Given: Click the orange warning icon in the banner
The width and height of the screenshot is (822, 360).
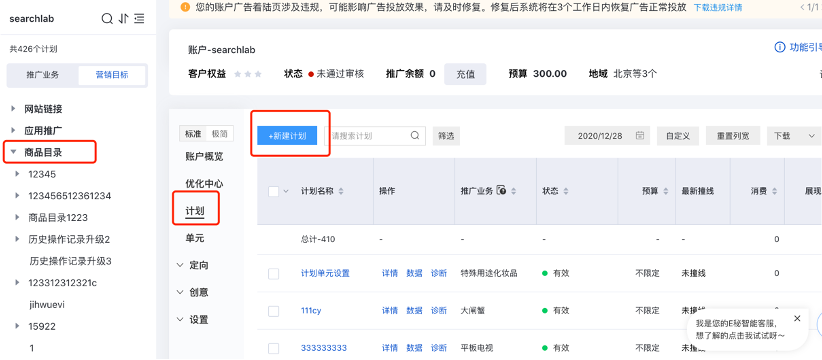Looking at the screenshot, I should [x=185, y=7].
